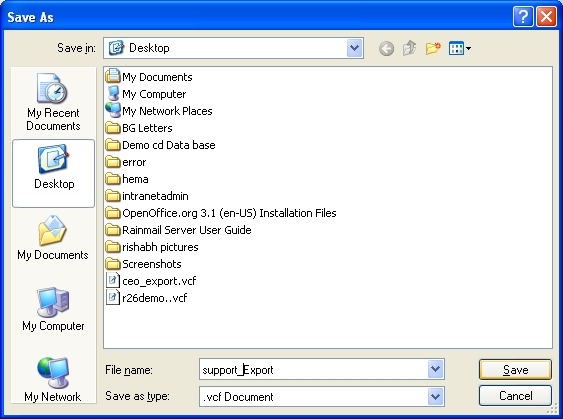This screenshot has width=563, height=419.
Task: Create a new folder icon
Action: tap(433, 48)
